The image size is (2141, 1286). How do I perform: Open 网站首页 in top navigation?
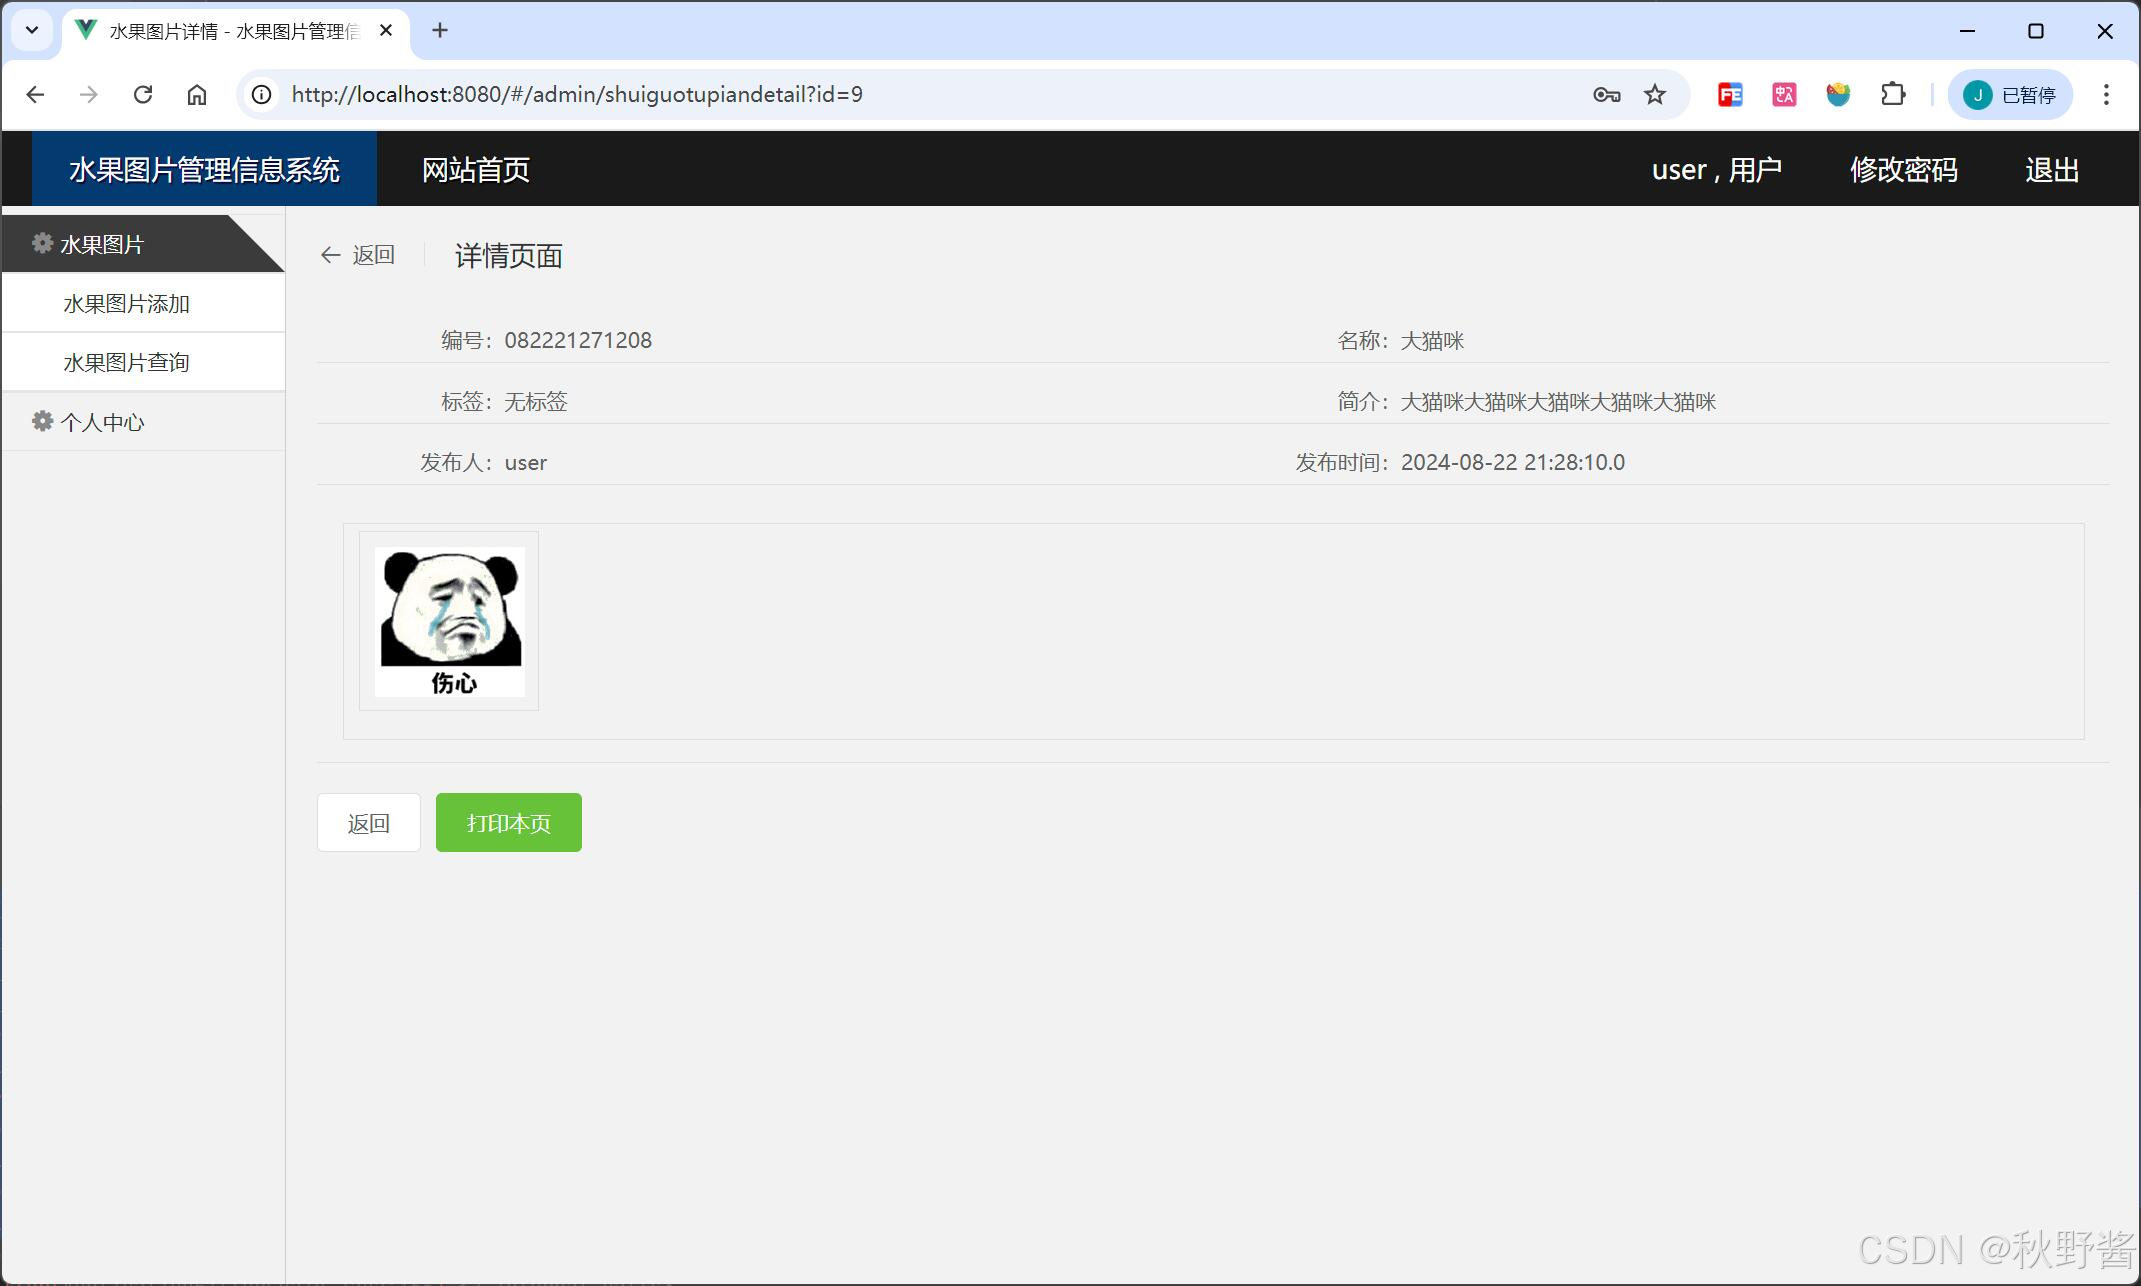pyautogui.click(x=475, y=170)
